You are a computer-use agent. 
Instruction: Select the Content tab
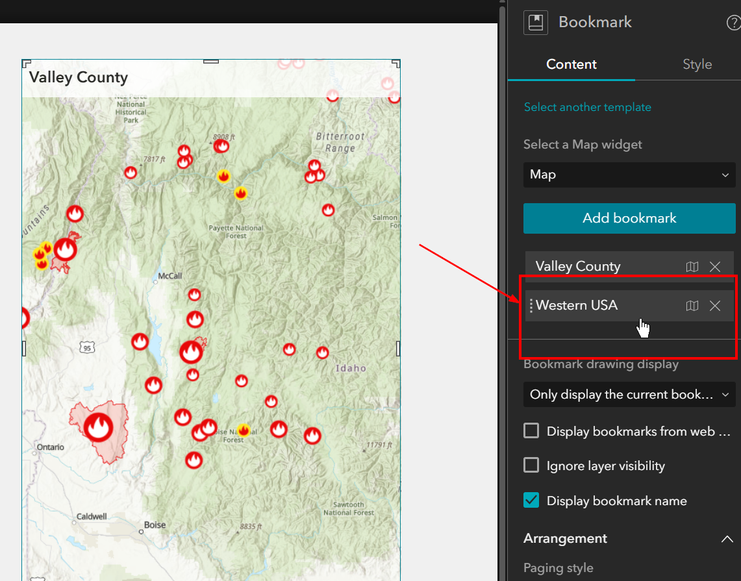pos(571,64)
